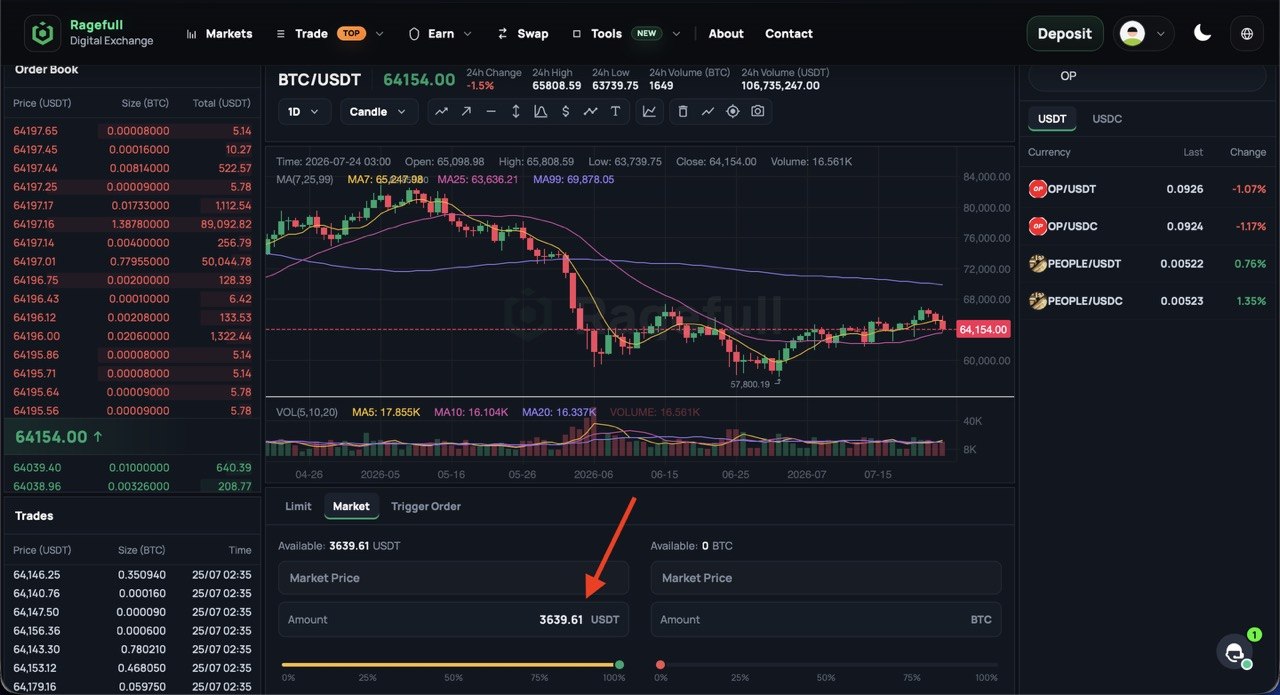The height and width of the screenshot is (695, 1280).
Task: Click the buy Amount USDT input field
Action: point(453,619)
